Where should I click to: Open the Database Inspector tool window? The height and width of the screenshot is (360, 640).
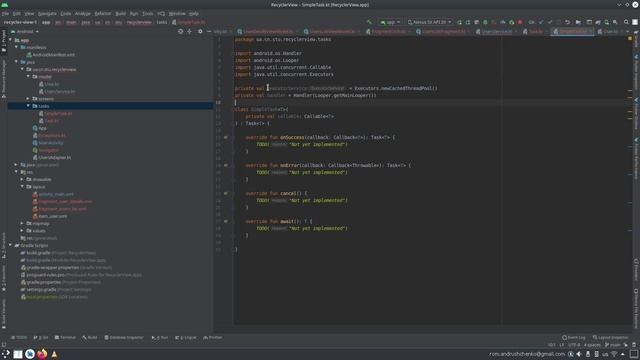pos(124,338)
